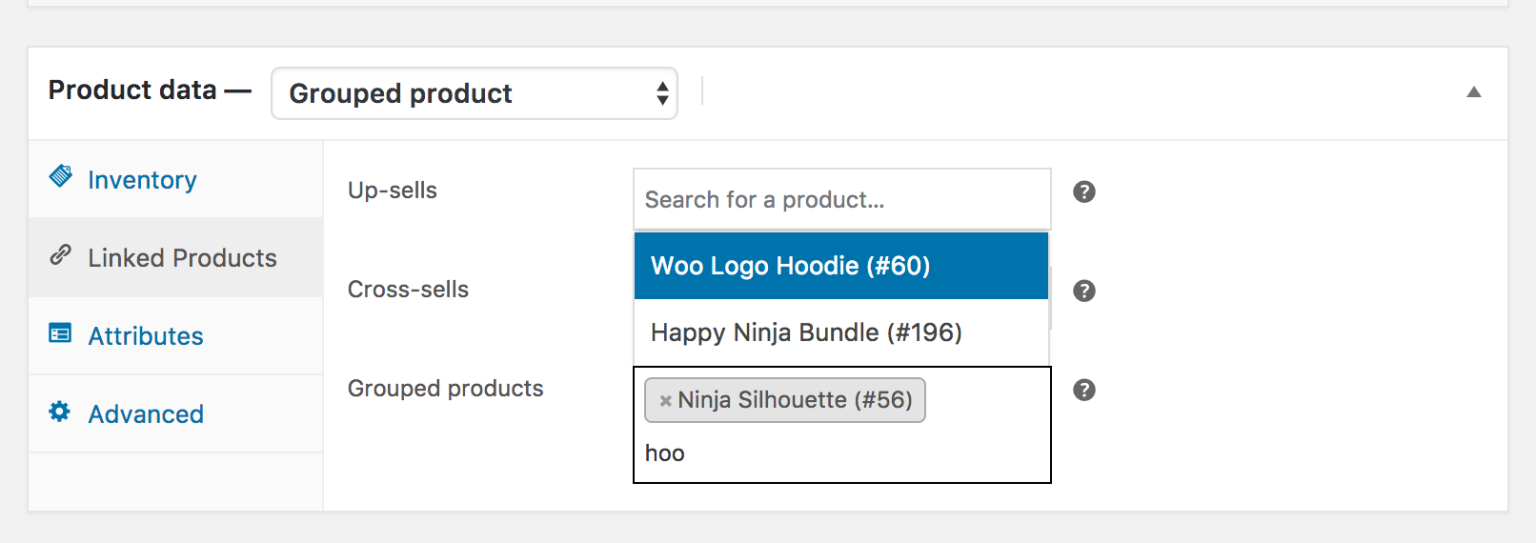
Task: Open the Advanced settings tab
Action: [x=145, y=414]
